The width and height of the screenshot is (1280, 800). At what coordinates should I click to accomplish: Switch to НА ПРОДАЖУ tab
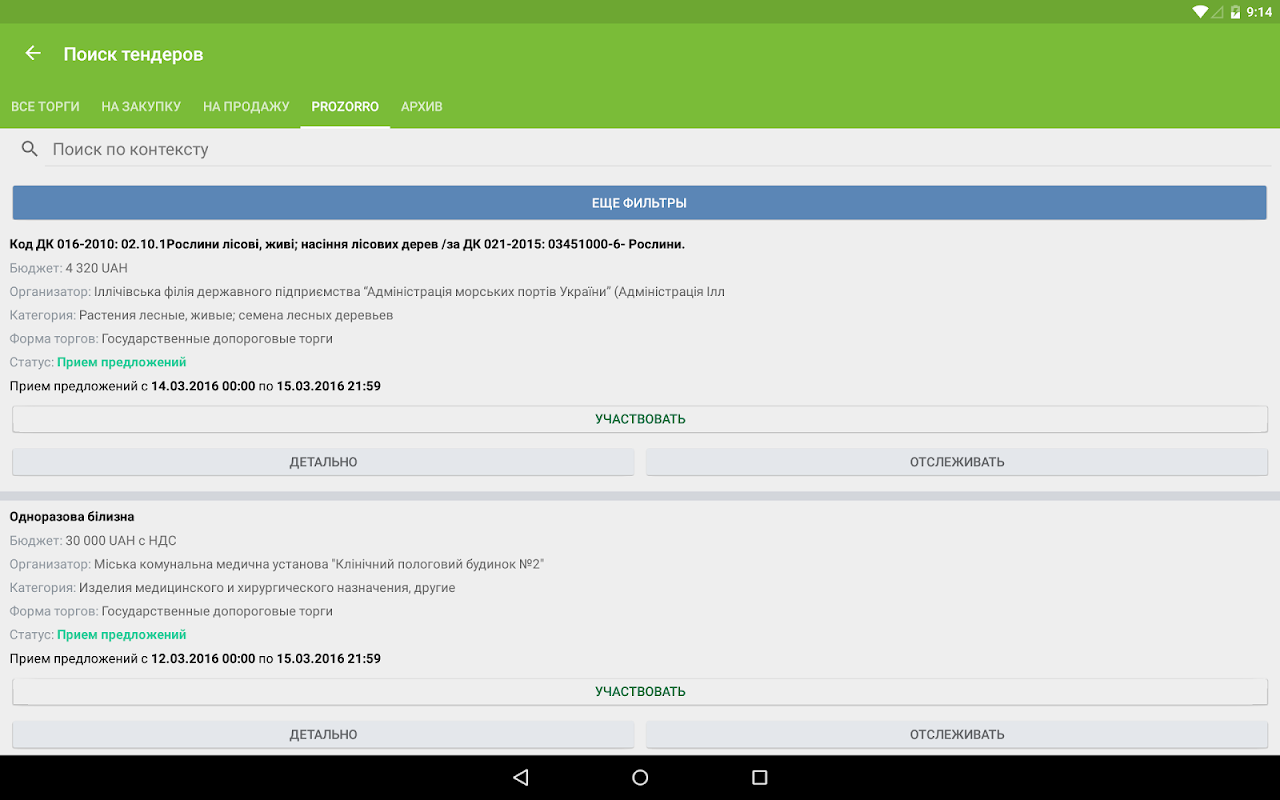coord(246,106)
